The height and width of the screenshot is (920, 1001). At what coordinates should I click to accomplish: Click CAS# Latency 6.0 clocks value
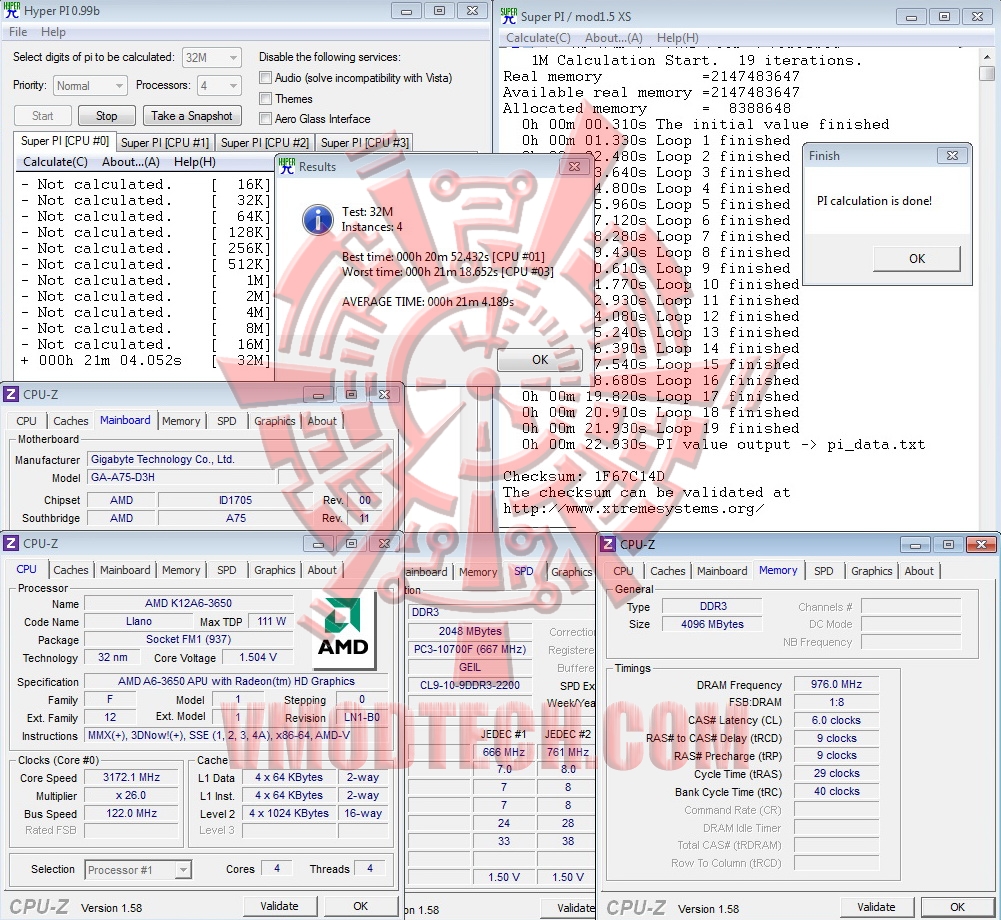tap(836, 720)
